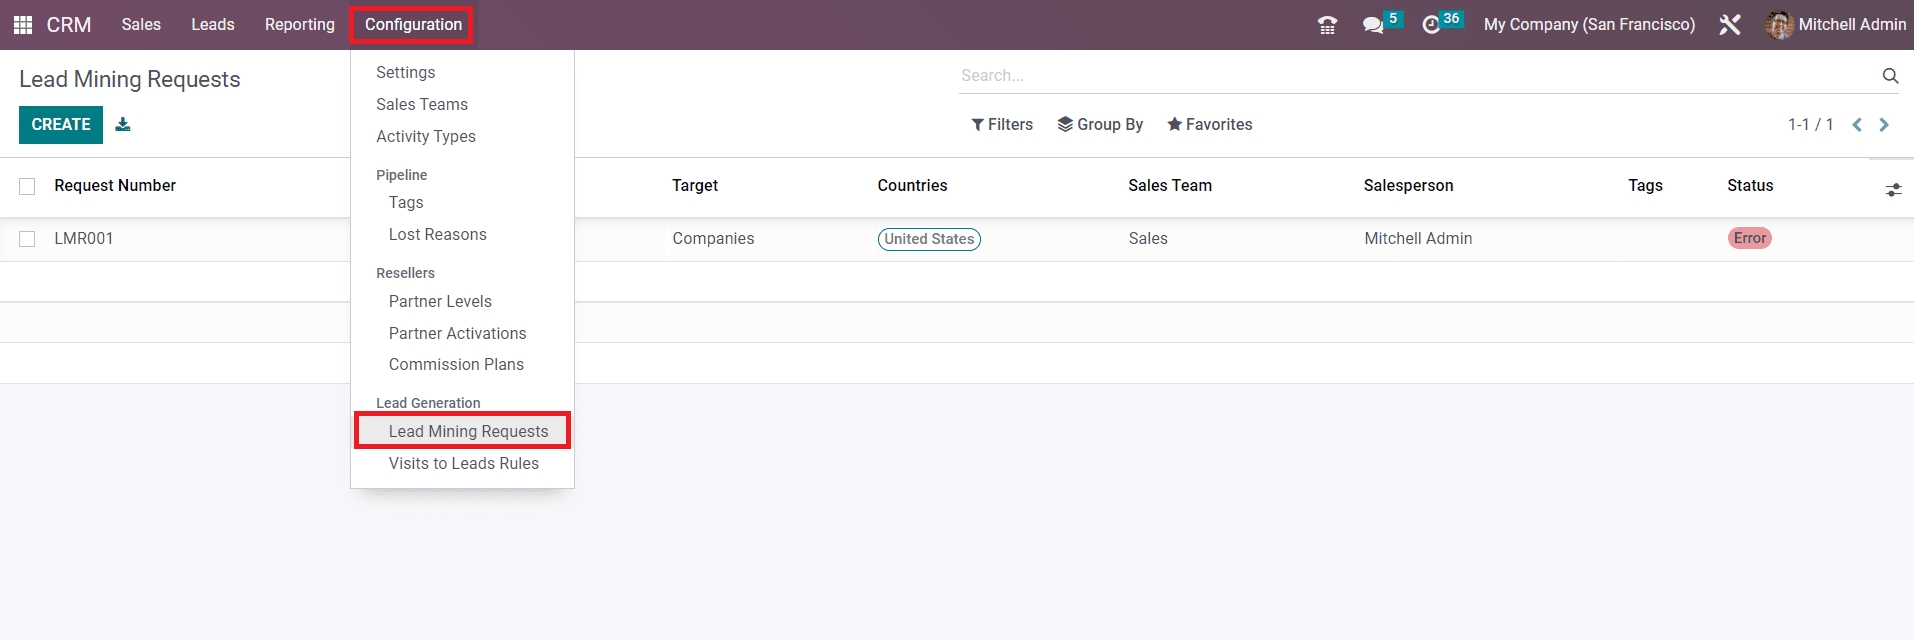The height and width of the screenshot is (640, 1914).
Task: Expand the Filters dropdown
Action: tap(1002, 125)
